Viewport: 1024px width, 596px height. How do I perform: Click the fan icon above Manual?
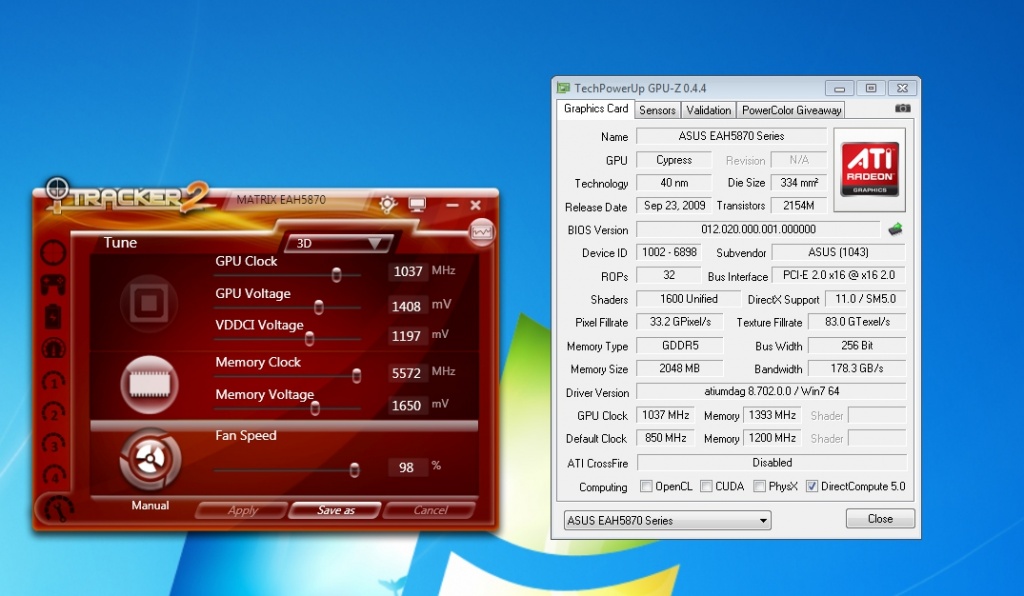(x=150, y=460)
